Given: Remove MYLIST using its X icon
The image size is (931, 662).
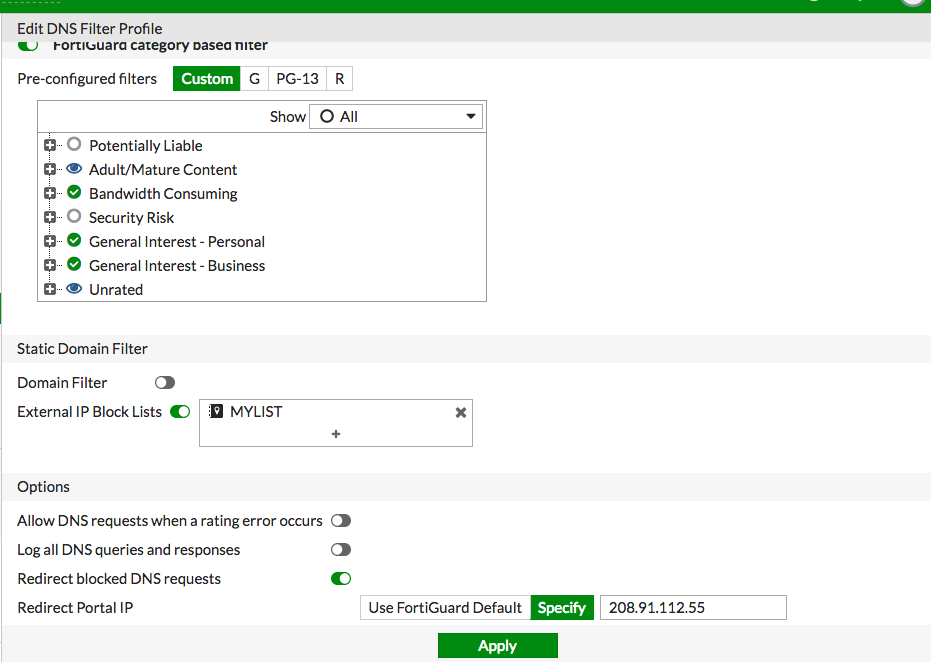Looking at the screenshot, I should coord(460,411).
